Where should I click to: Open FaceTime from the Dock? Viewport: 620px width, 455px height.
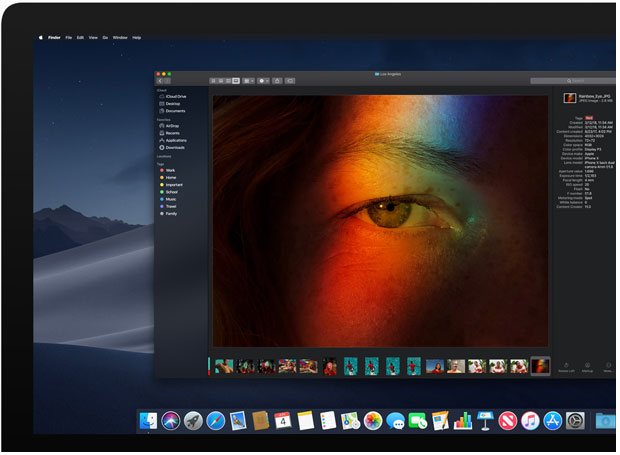(418, 421)
